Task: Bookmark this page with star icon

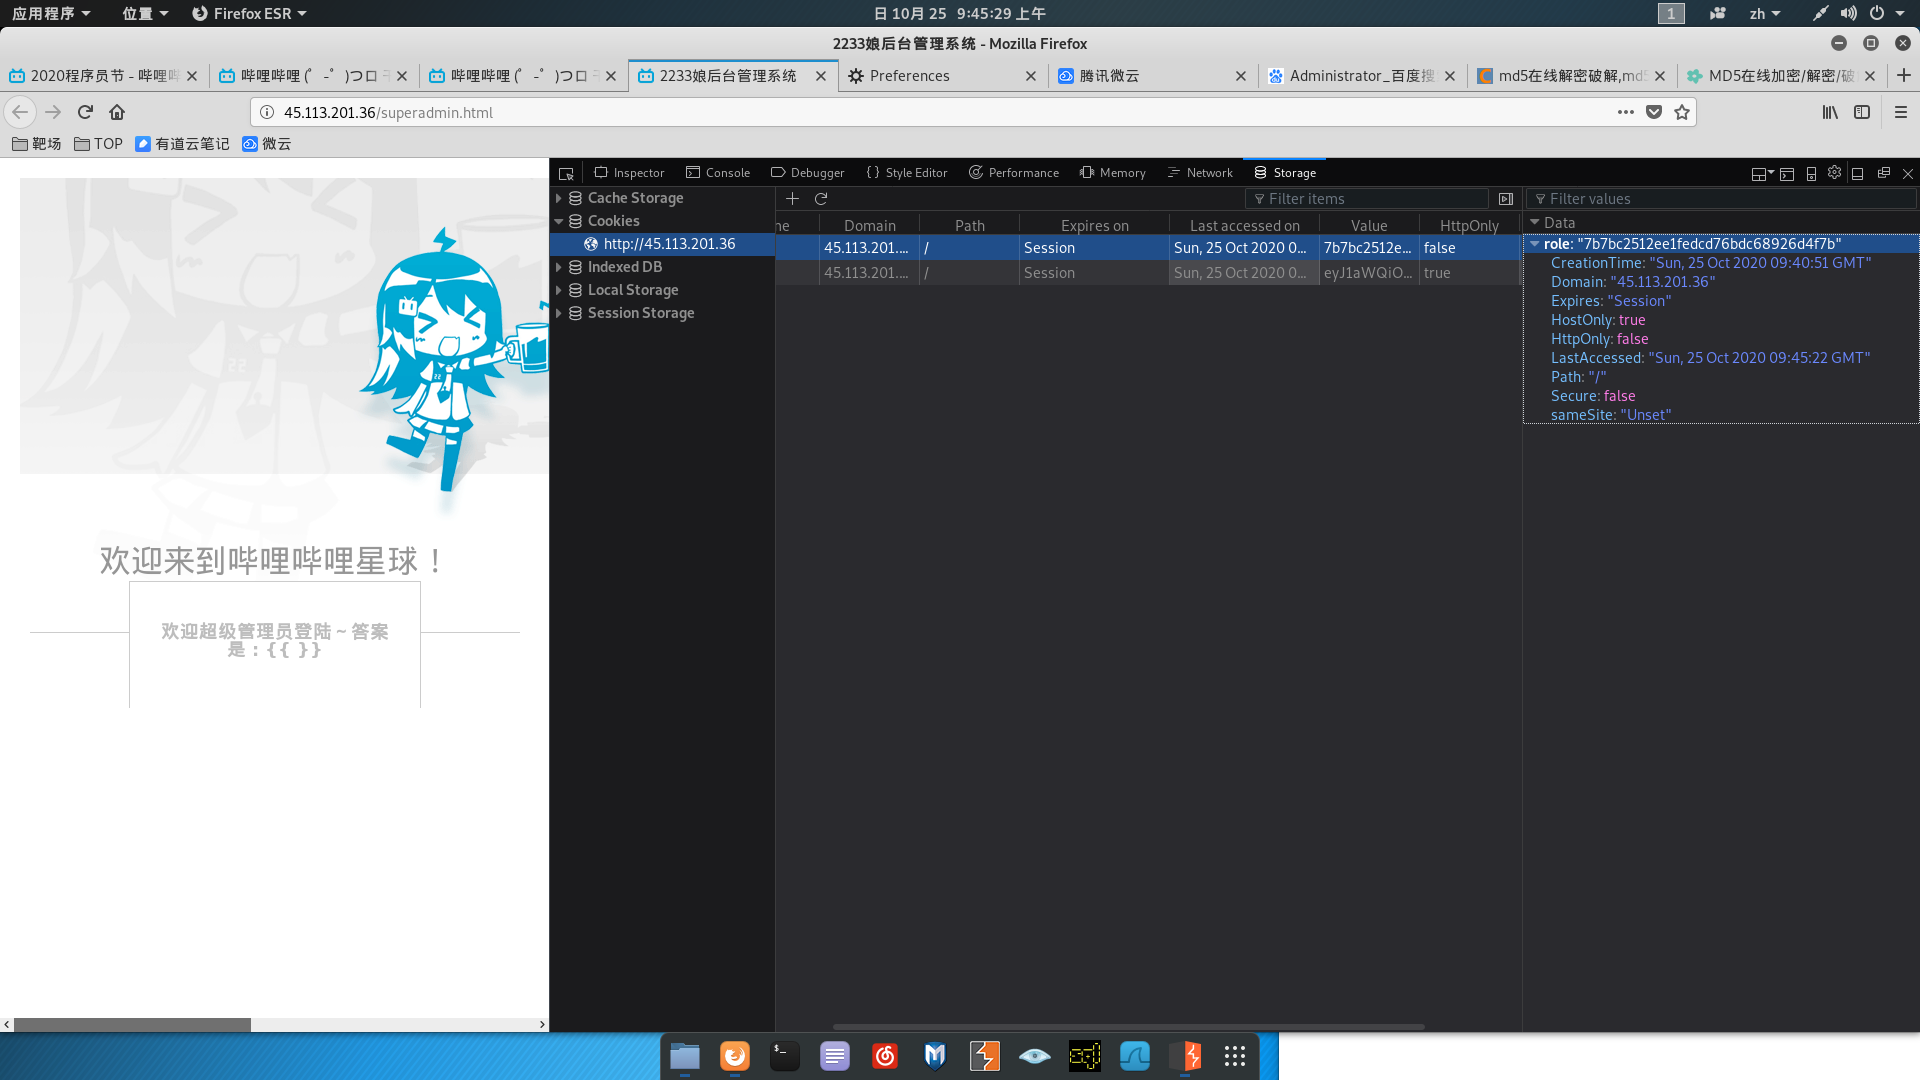Action: pyautogui.click(x=1682, y=112)
